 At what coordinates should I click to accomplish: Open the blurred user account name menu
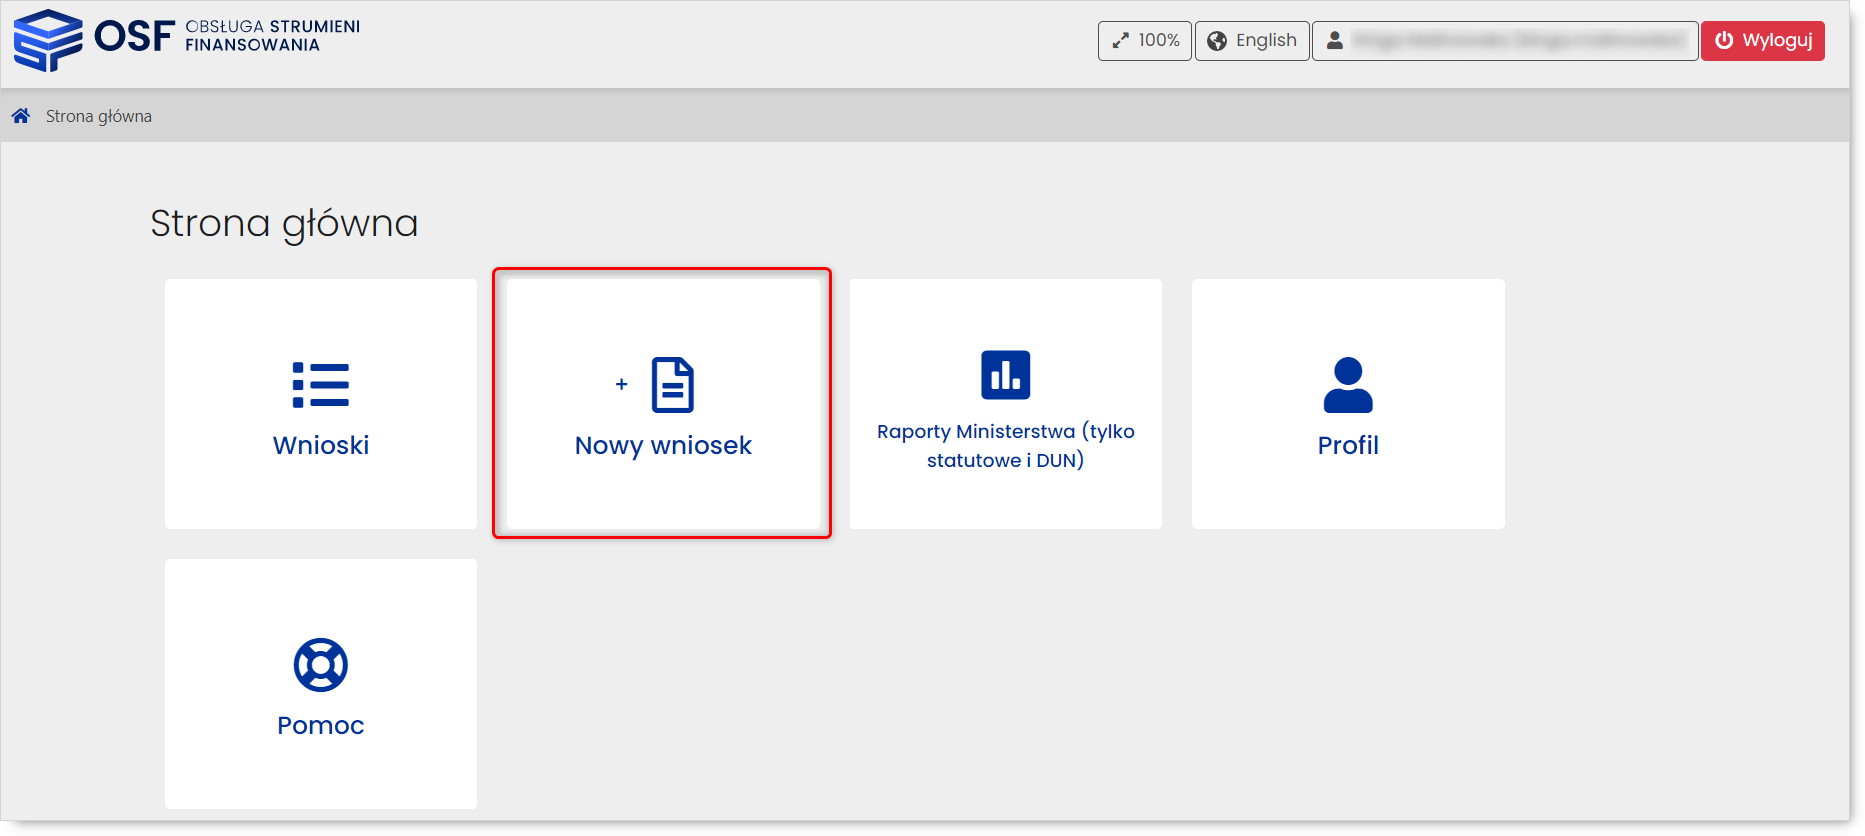[1517, 41]
